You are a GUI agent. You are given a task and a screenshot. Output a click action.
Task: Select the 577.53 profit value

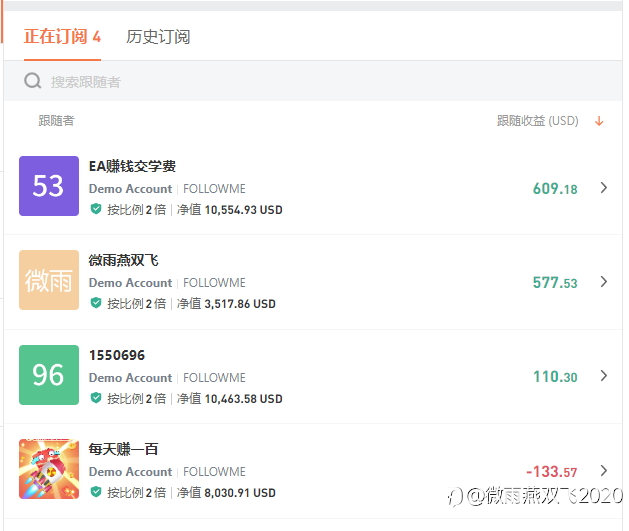(x=555, y=283)
